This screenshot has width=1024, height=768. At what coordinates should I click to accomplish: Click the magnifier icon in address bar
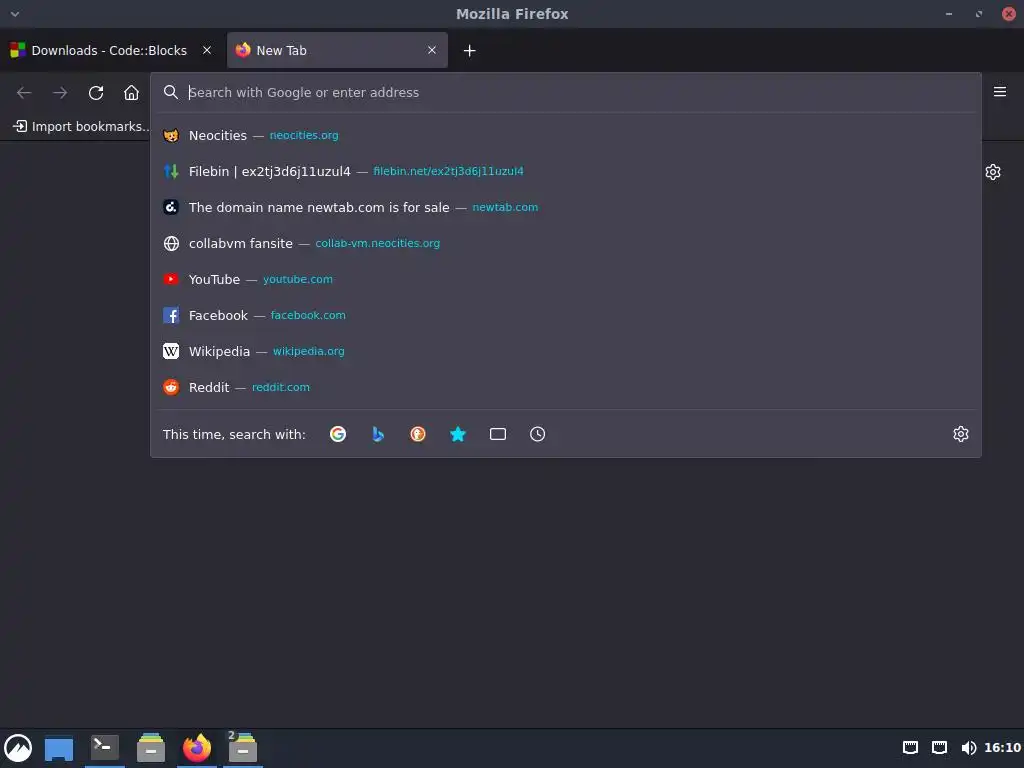click(171, 92)
